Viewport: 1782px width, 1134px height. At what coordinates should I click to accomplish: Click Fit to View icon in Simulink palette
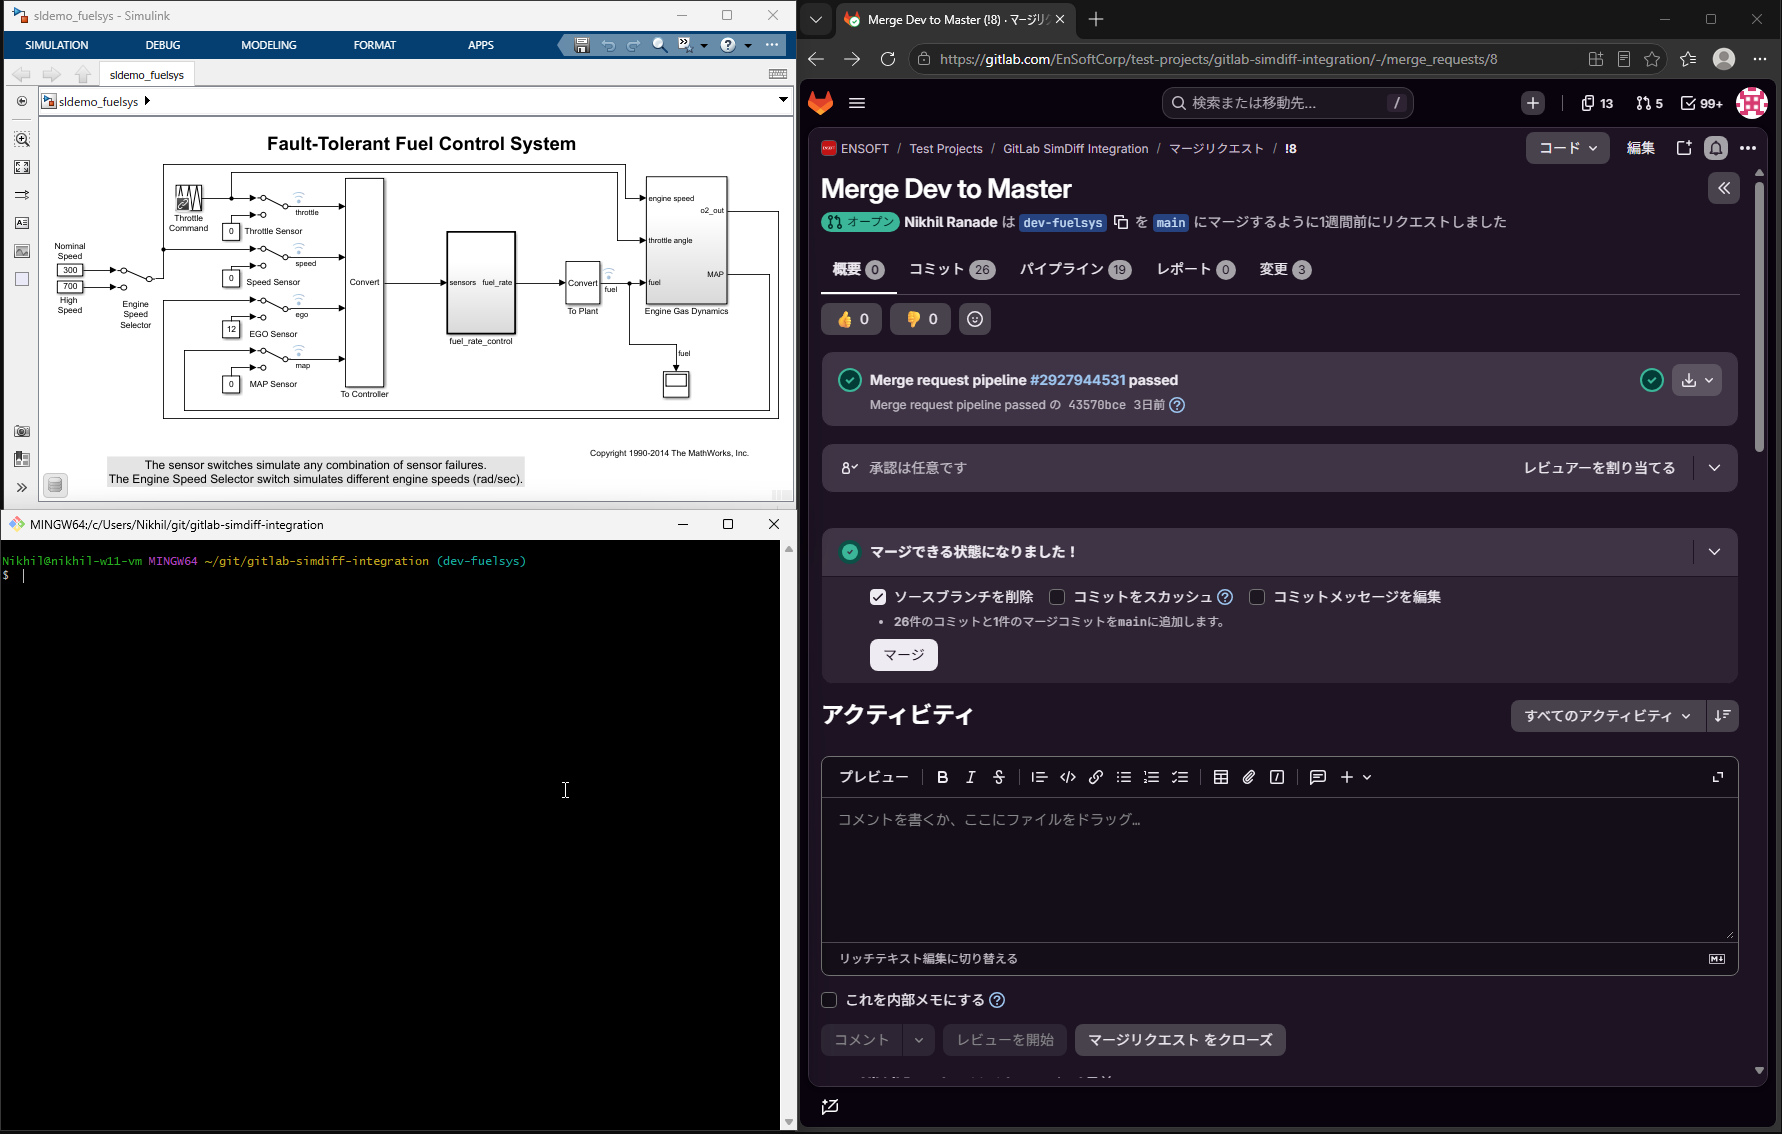coord(22,167)
